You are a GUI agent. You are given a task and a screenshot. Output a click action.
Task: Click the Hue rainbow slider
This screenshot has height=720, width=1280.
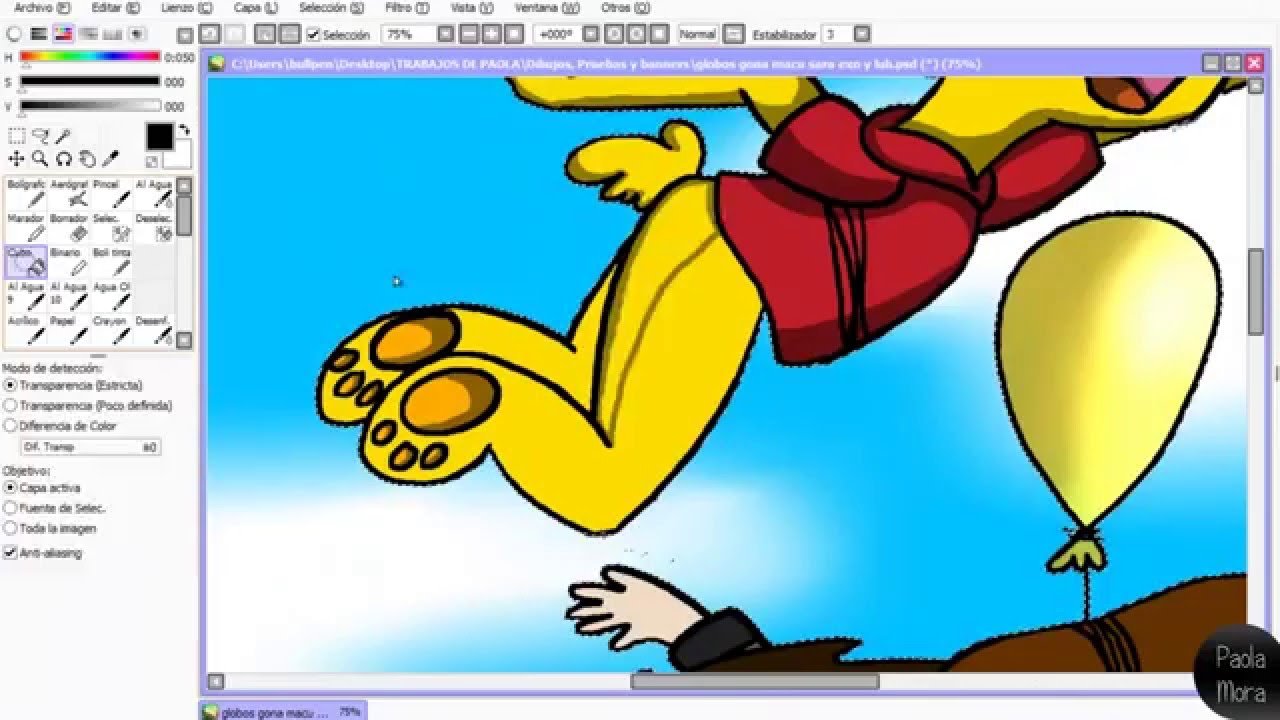point(90,58)
